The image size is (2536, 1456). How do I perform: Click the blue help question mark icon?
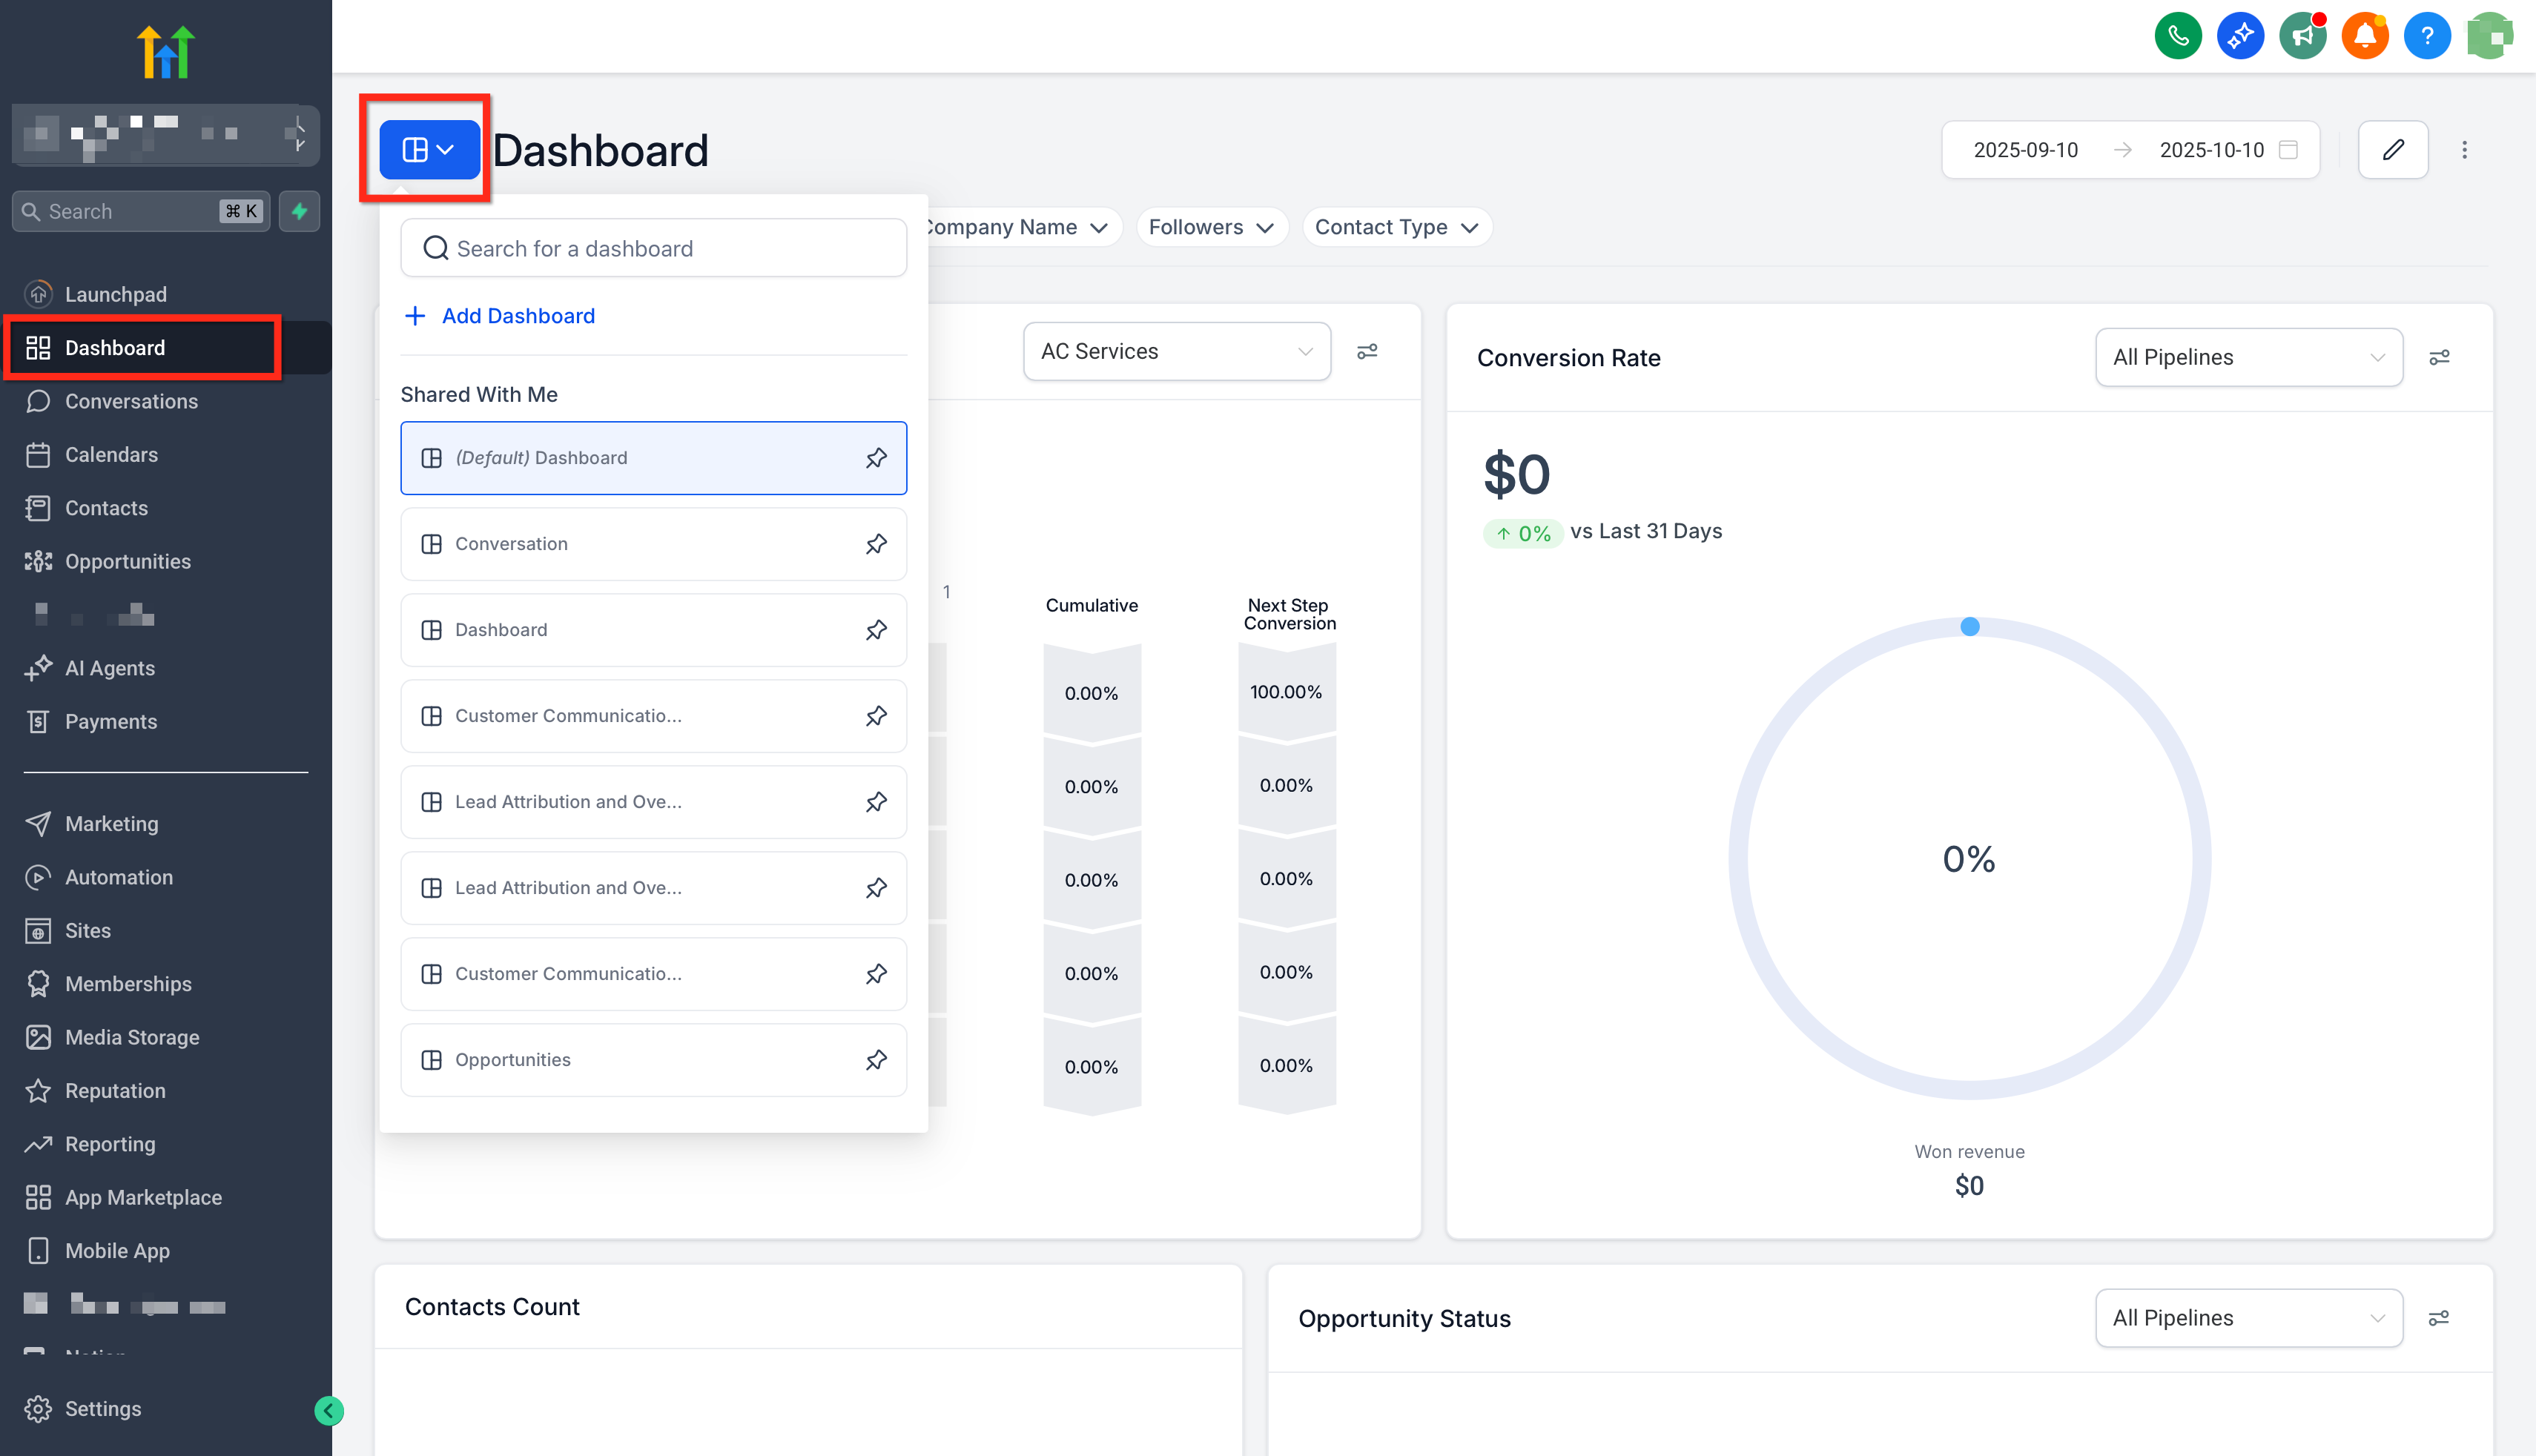[2426, 37]
